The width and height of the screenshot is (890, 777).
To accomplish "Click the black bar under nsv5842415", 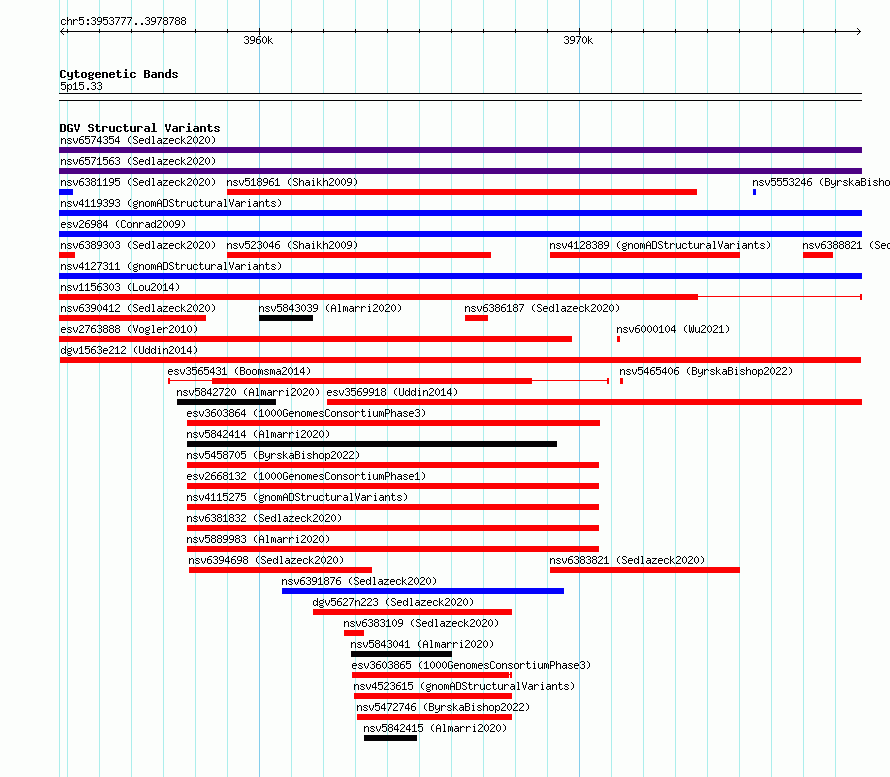I will (391, 738).
